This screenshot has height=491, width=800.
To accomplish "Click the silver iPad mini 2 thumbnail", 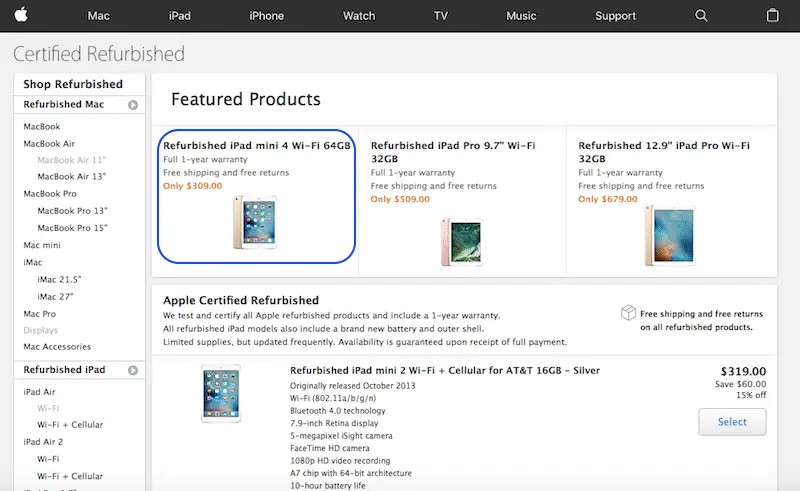I will tap(220, 392).
